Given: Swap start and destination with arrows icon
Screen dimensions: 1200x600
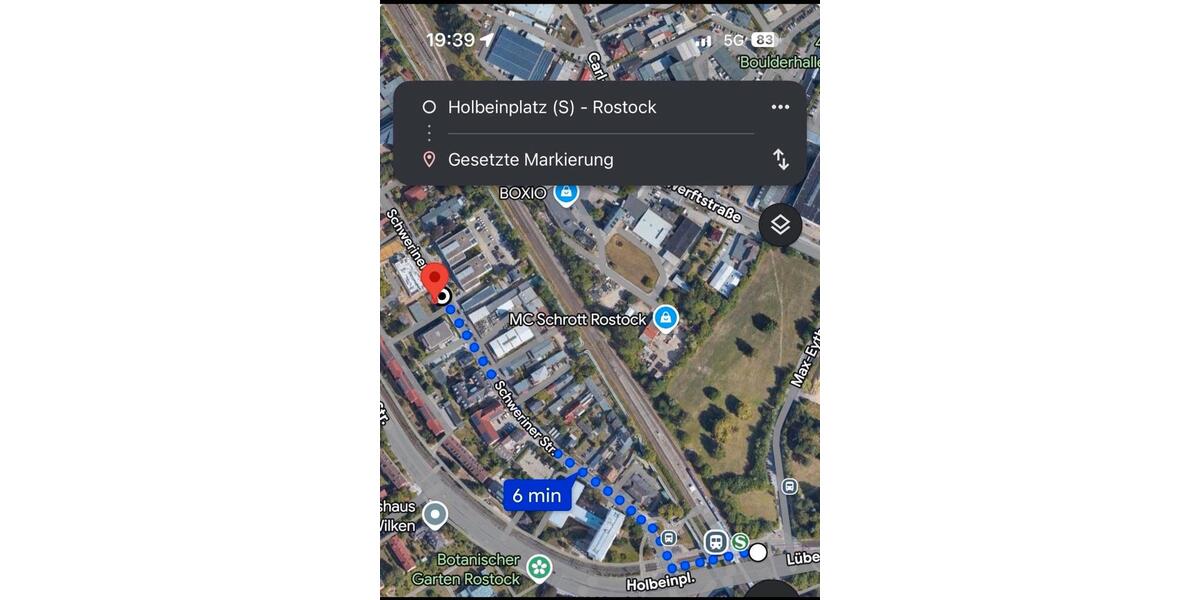Looking at the screenshot, I should [780, 159].
